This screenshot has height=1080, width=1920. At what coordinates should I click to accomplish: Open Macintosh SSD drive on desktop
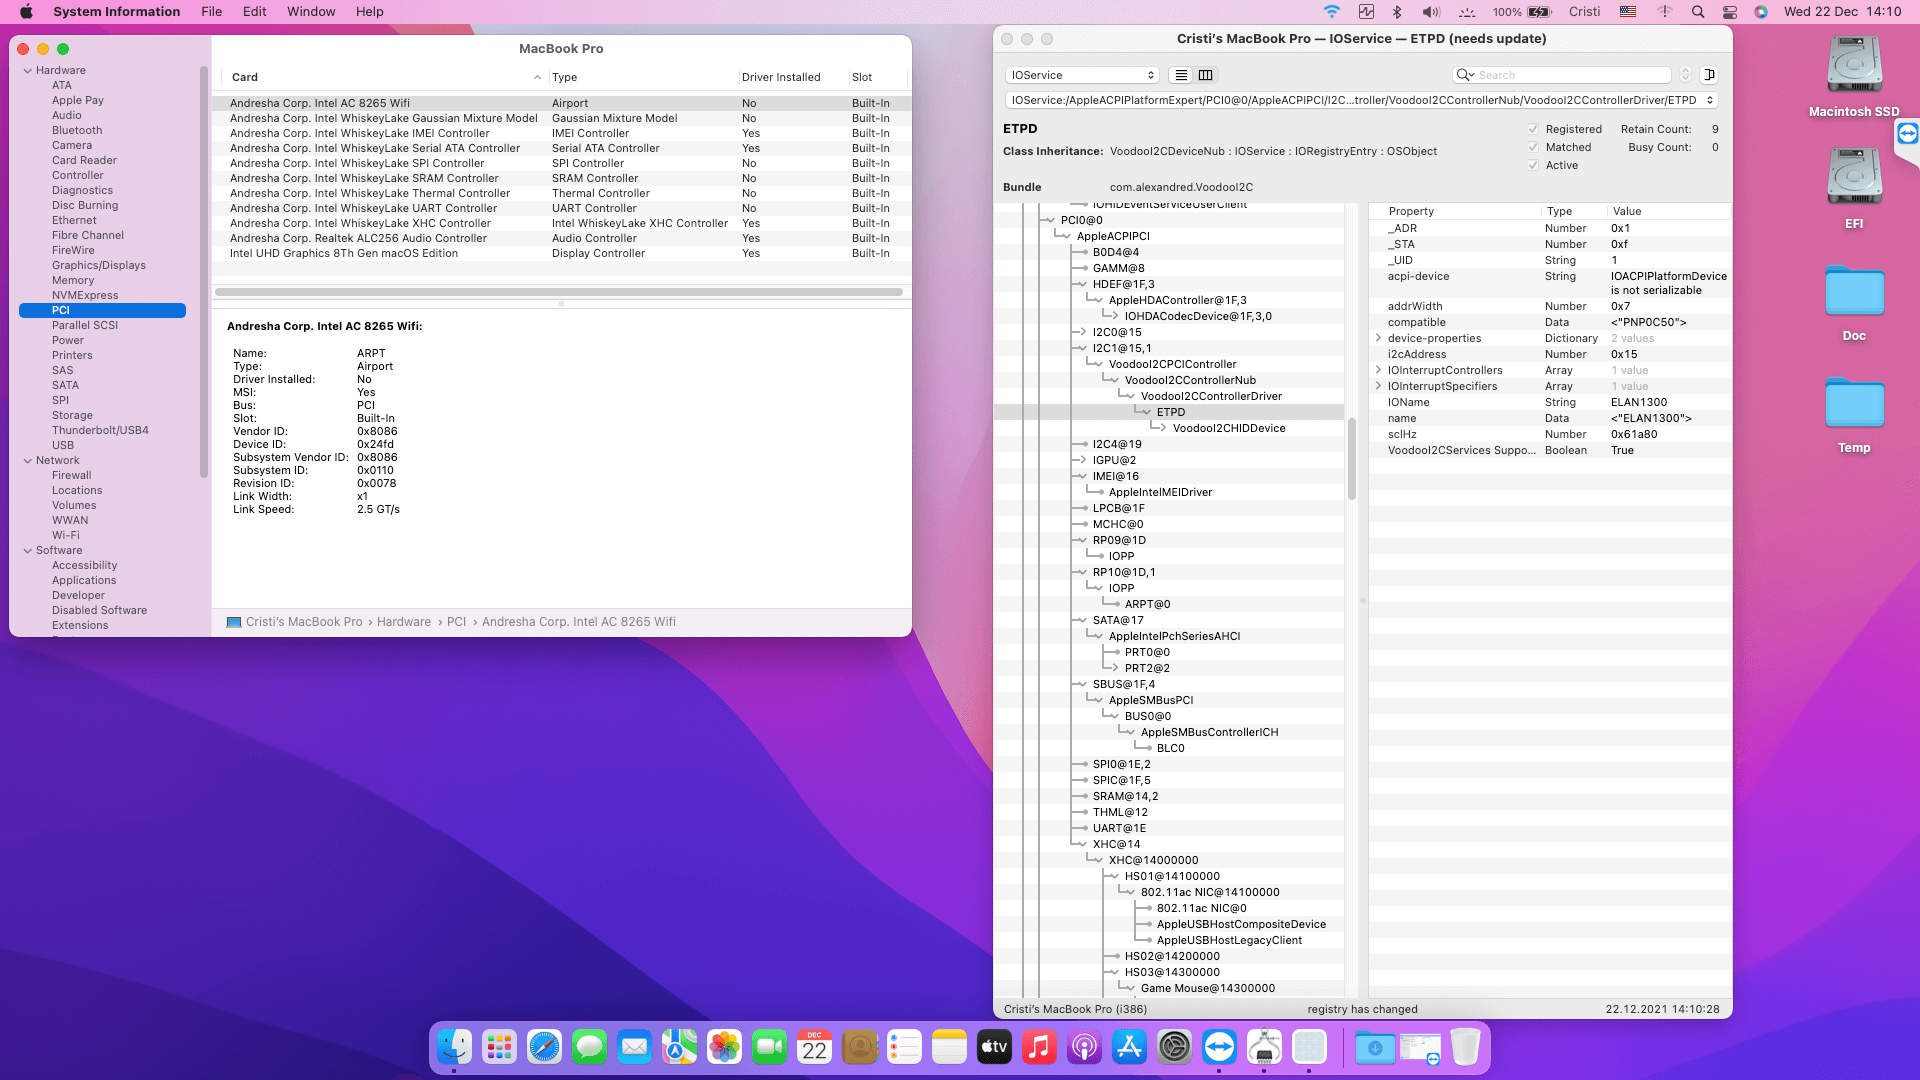point(1854,67)
